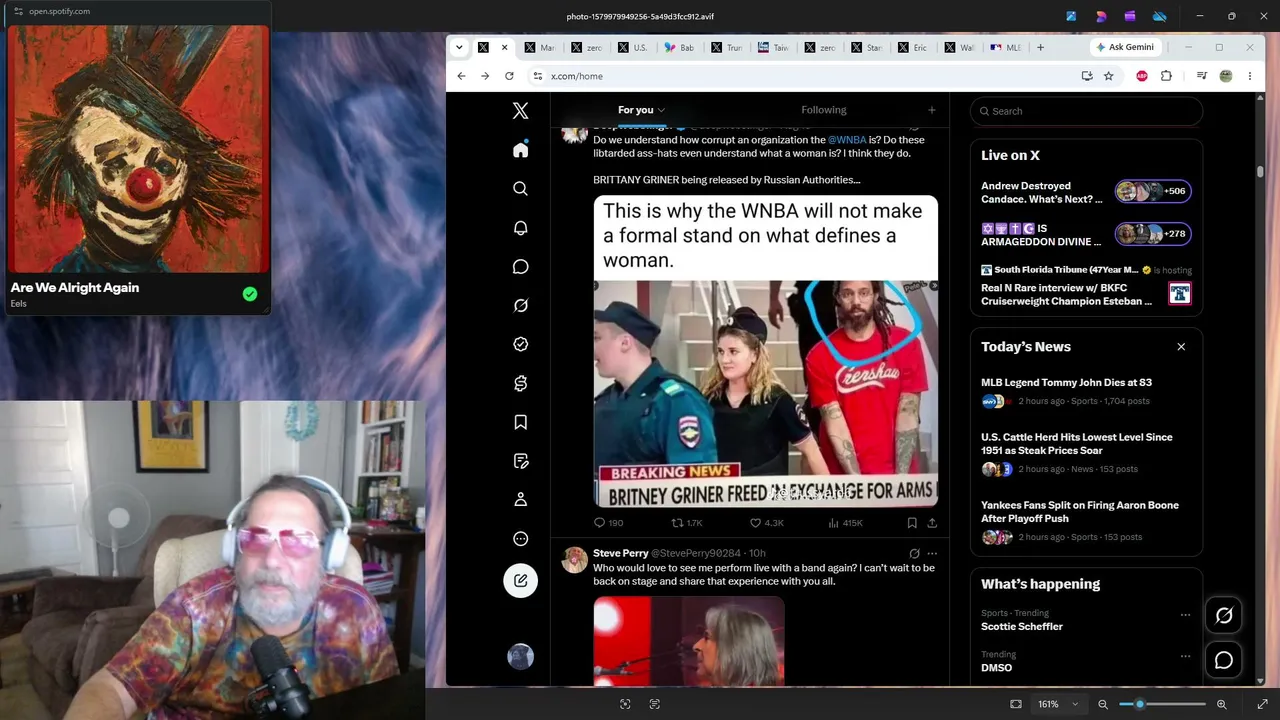Viewport: 1280px width, 720px height.
Task: Switch to the Following tab
Action: pyautogui.click(x=824, y=110)
